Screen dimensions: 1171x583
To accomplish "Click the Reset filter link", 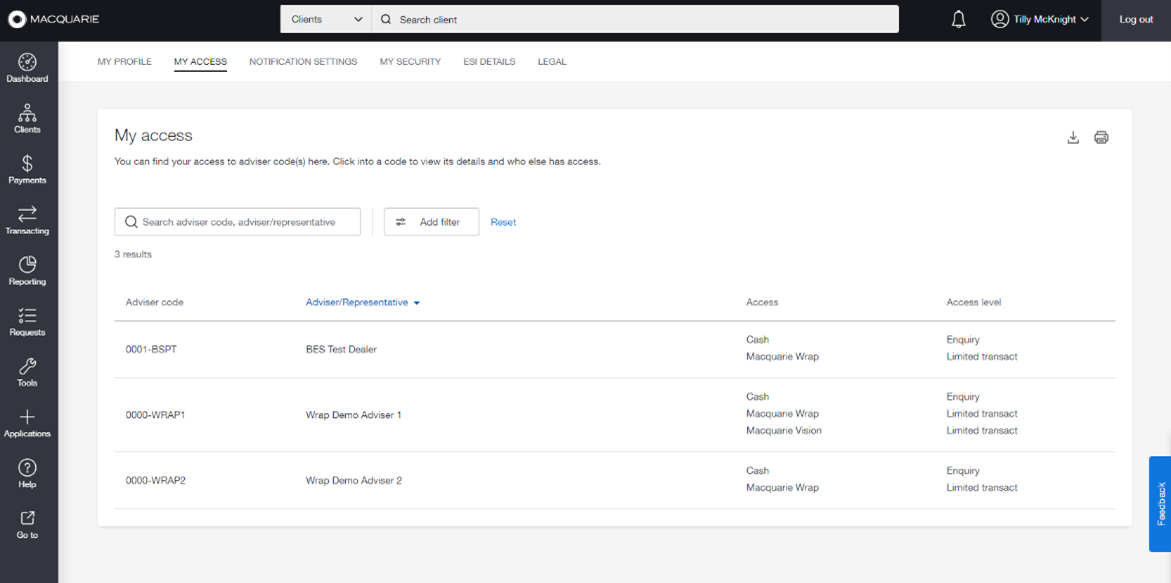I will (x=503, y=222).
